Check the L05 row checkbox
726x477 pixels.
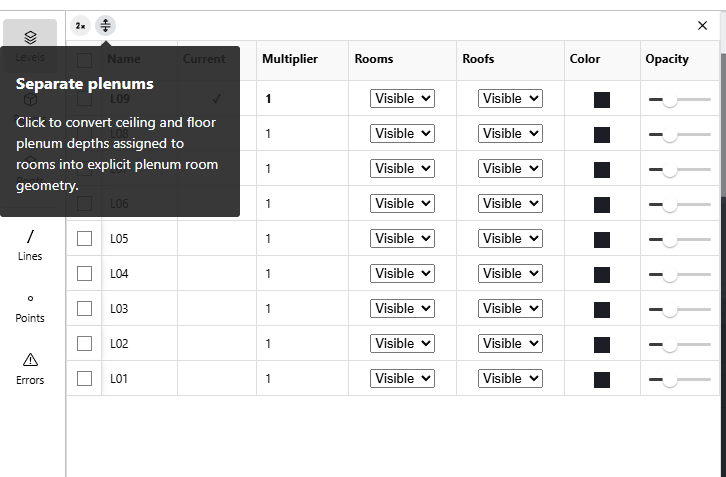(84, 238)
